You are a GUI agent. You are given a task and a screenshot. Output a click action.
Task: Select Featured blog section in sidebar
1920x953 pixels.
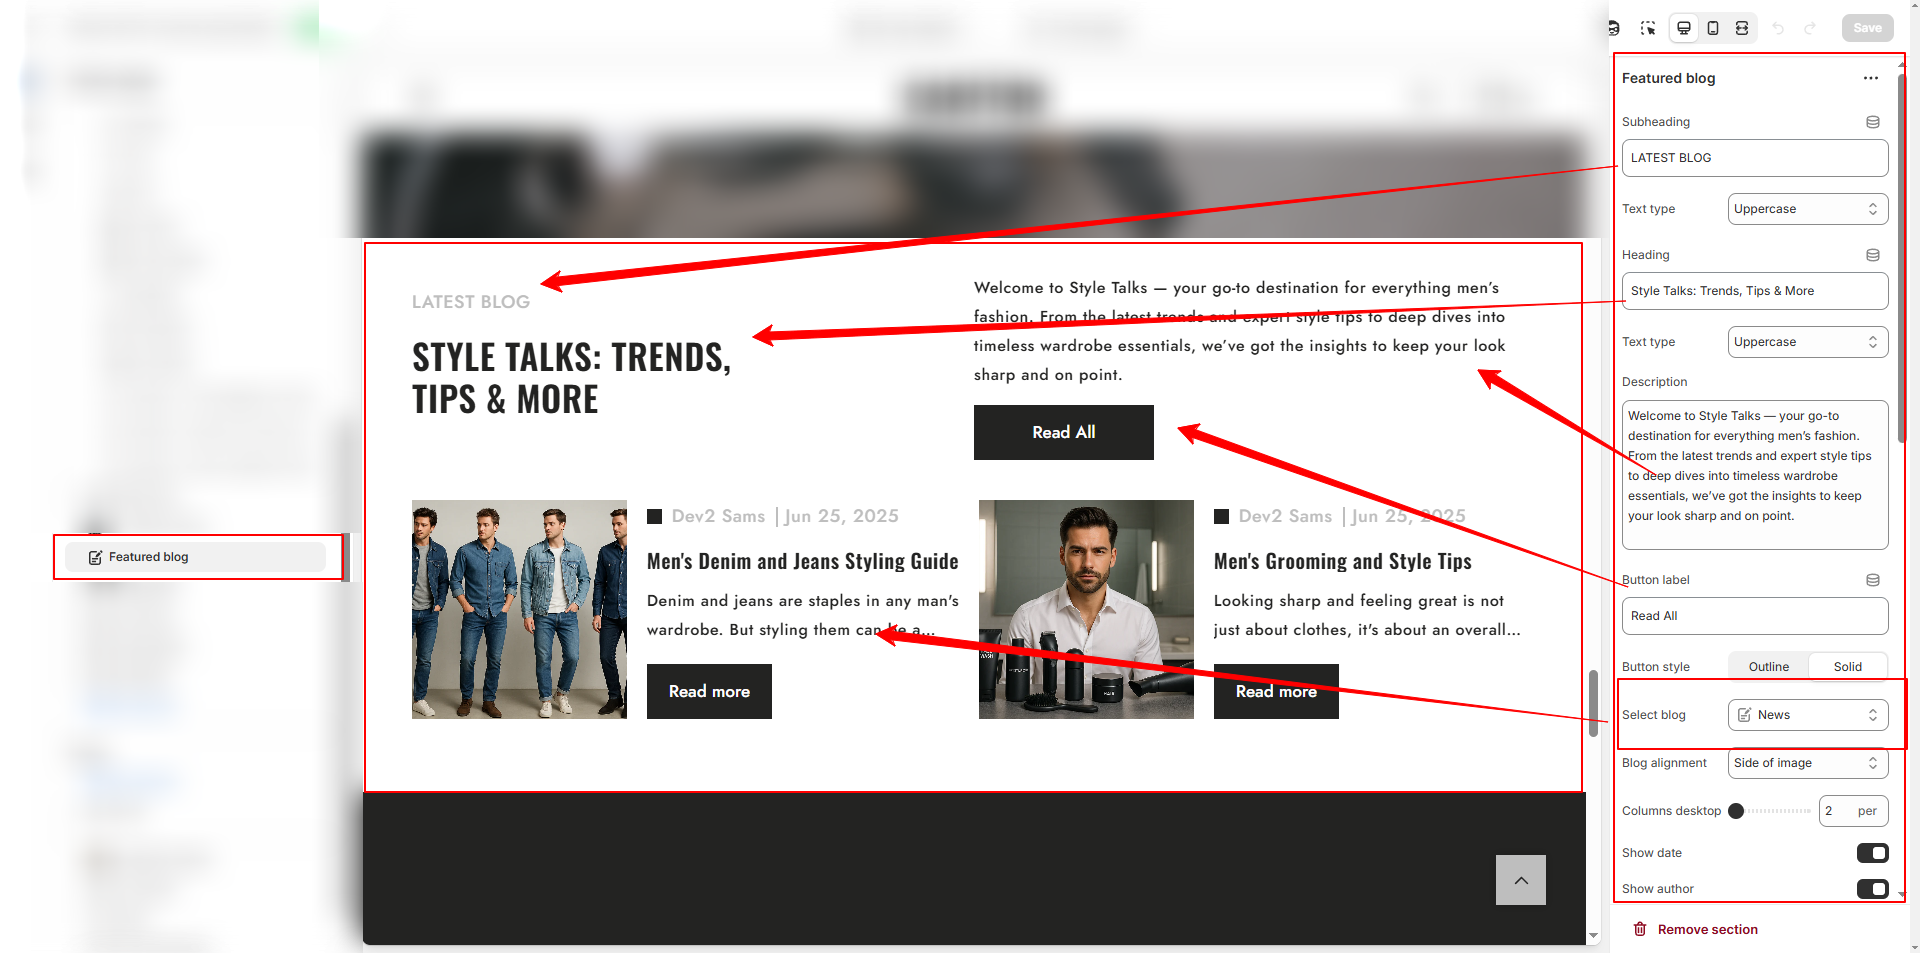[196, 557]
